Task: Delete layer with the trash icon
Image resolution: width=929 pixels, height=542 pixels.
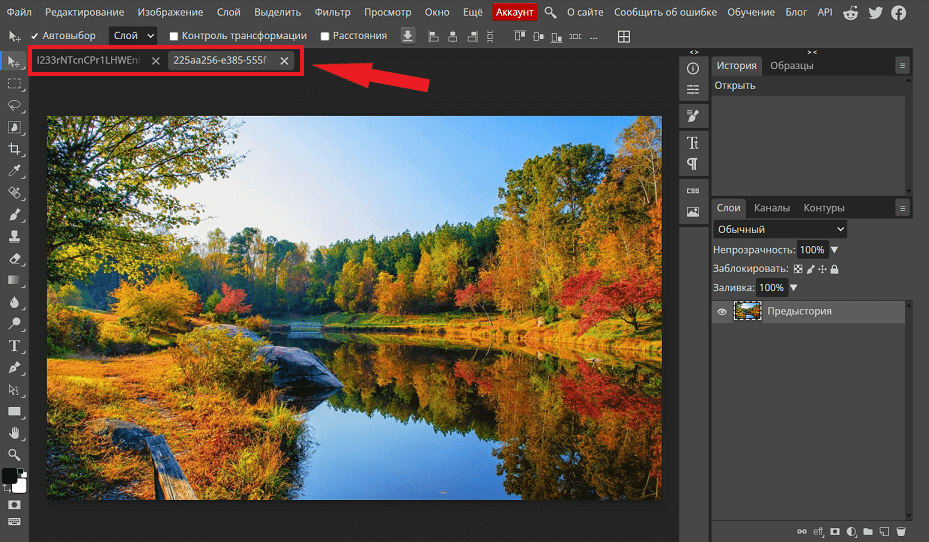Action: click(x=900, y=531)
